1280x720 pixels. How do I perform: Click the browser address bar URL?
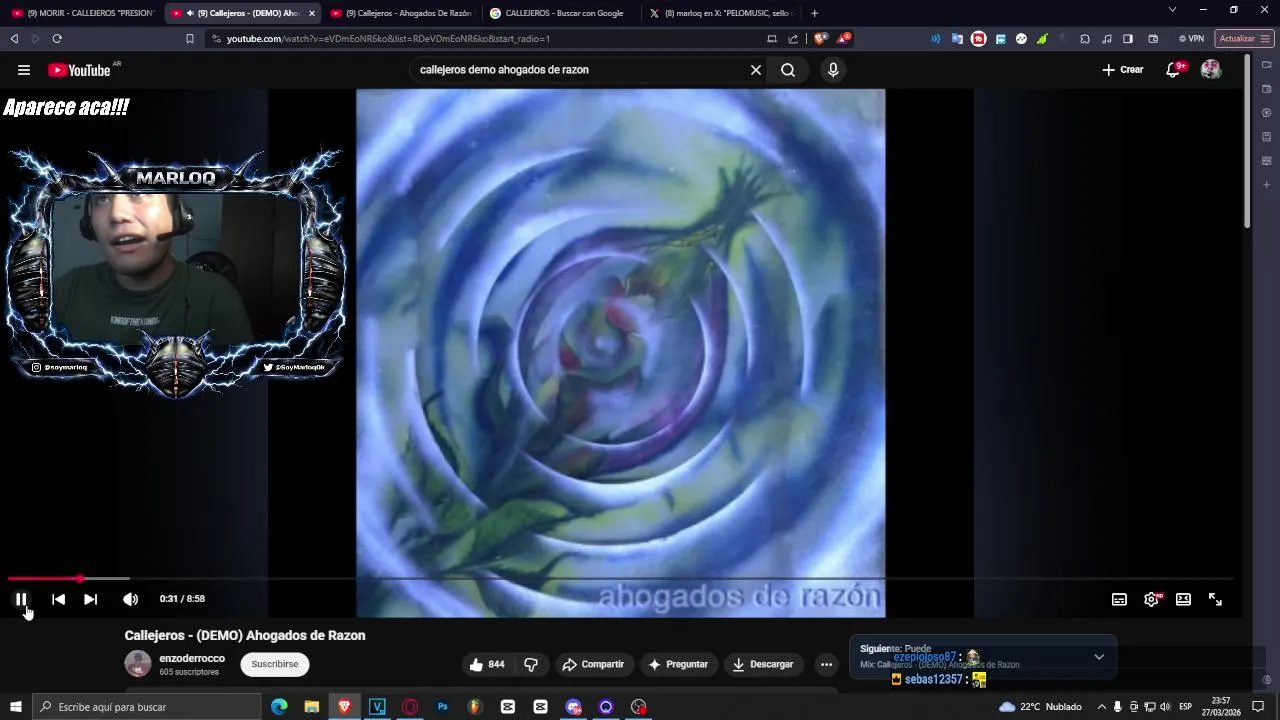point(388,39)
